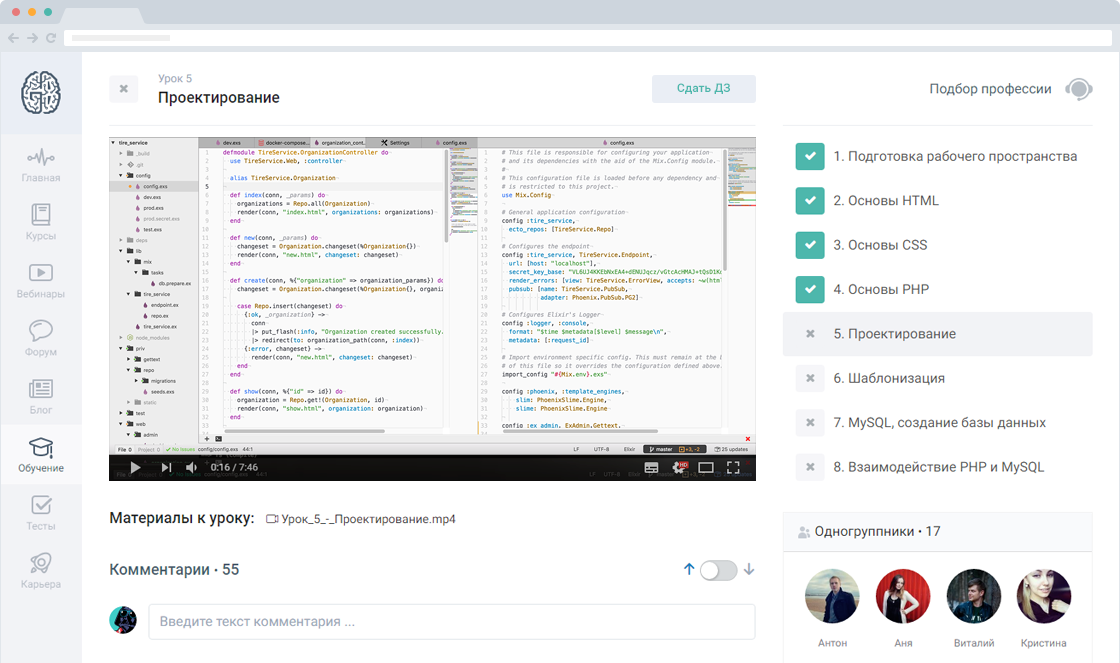Open Вебинары from the sidebar

(x=41, y=273)
